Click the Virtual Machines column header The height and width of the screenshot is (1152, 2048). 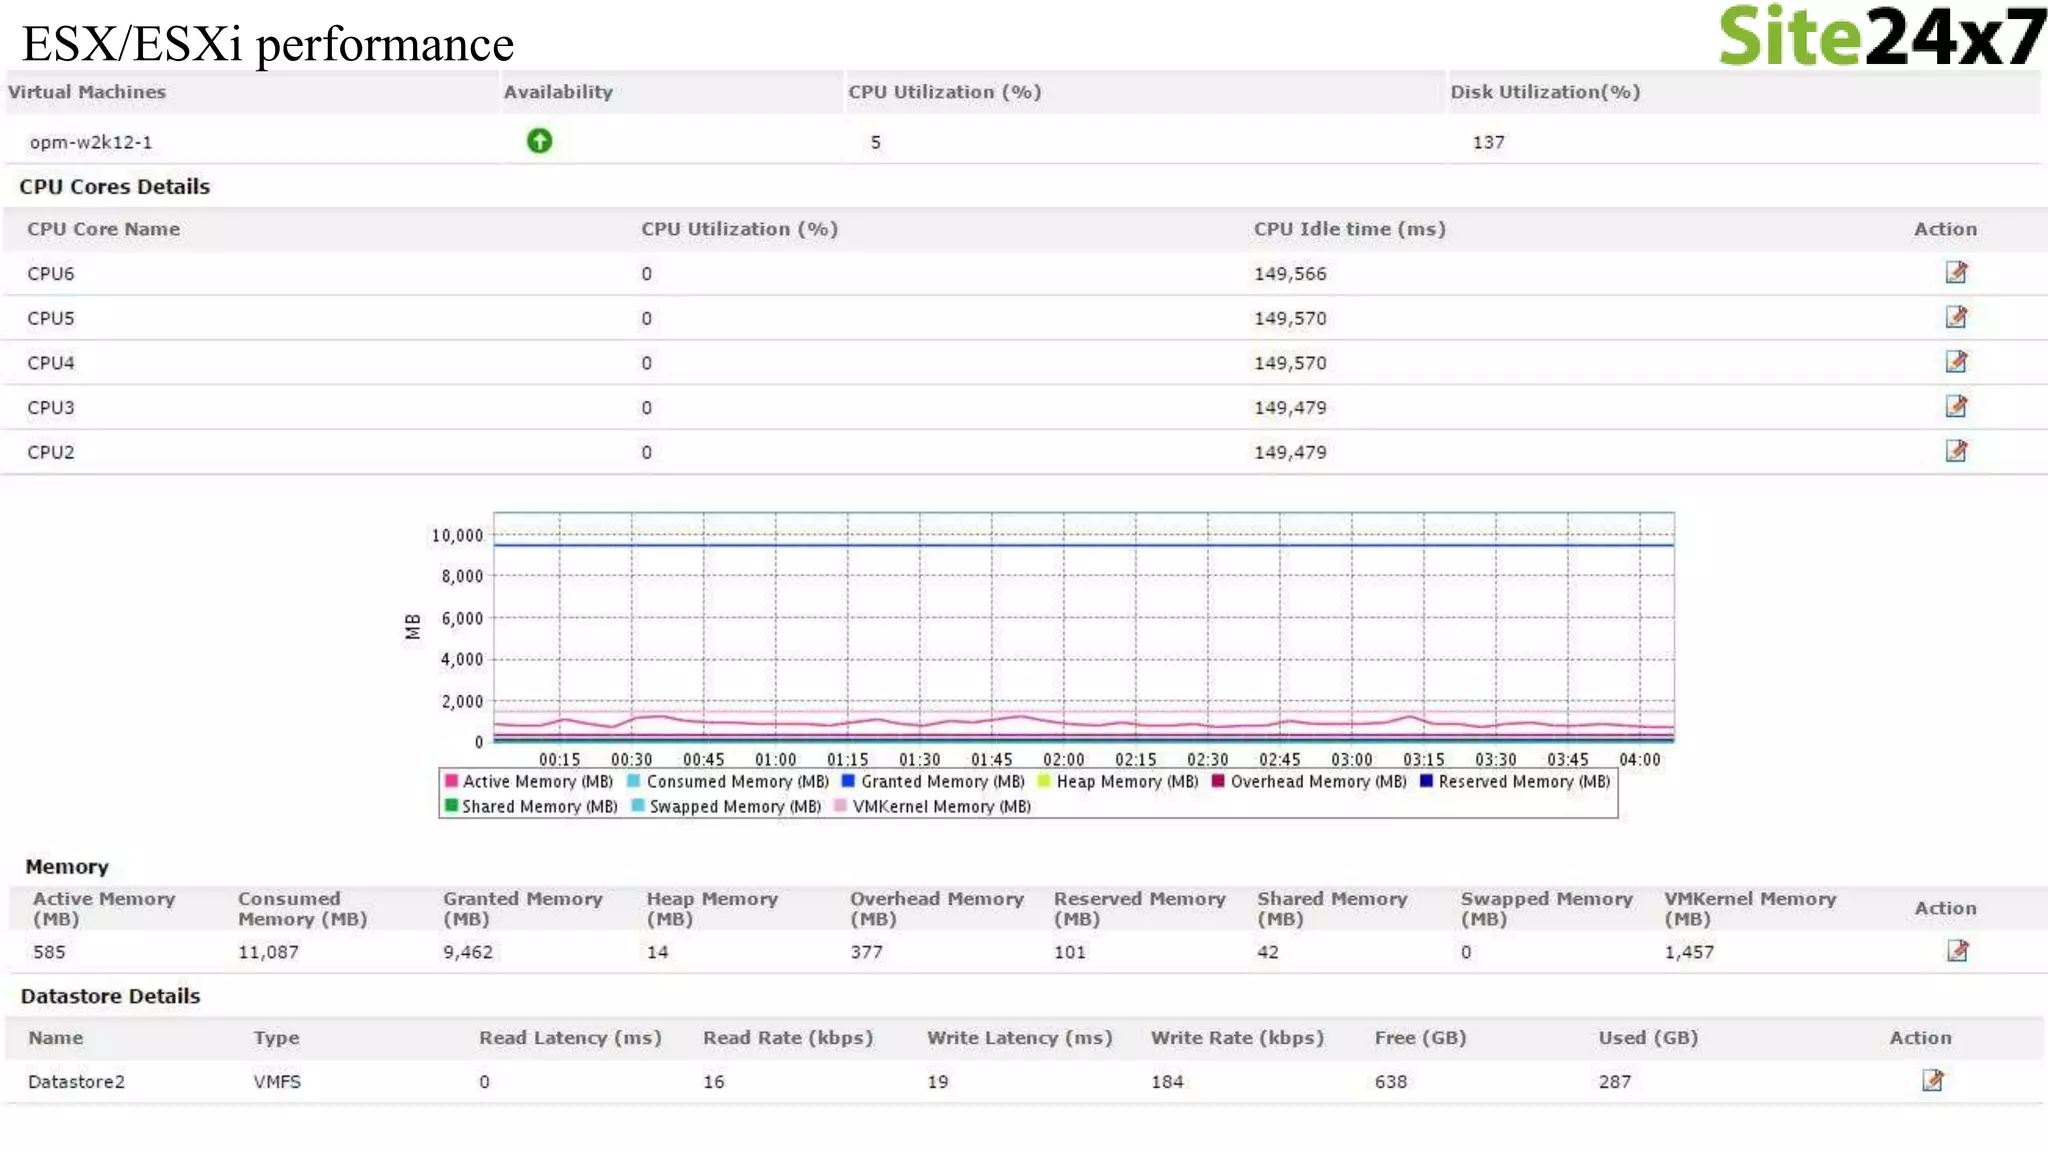coord(87,92)
